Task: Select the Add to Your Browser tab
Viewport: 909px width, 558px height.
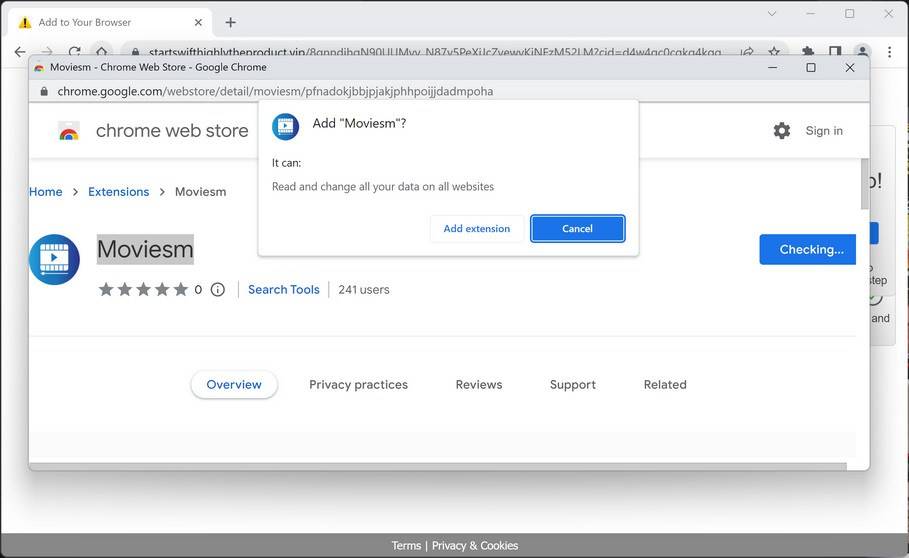Action: tap(110, 23)
